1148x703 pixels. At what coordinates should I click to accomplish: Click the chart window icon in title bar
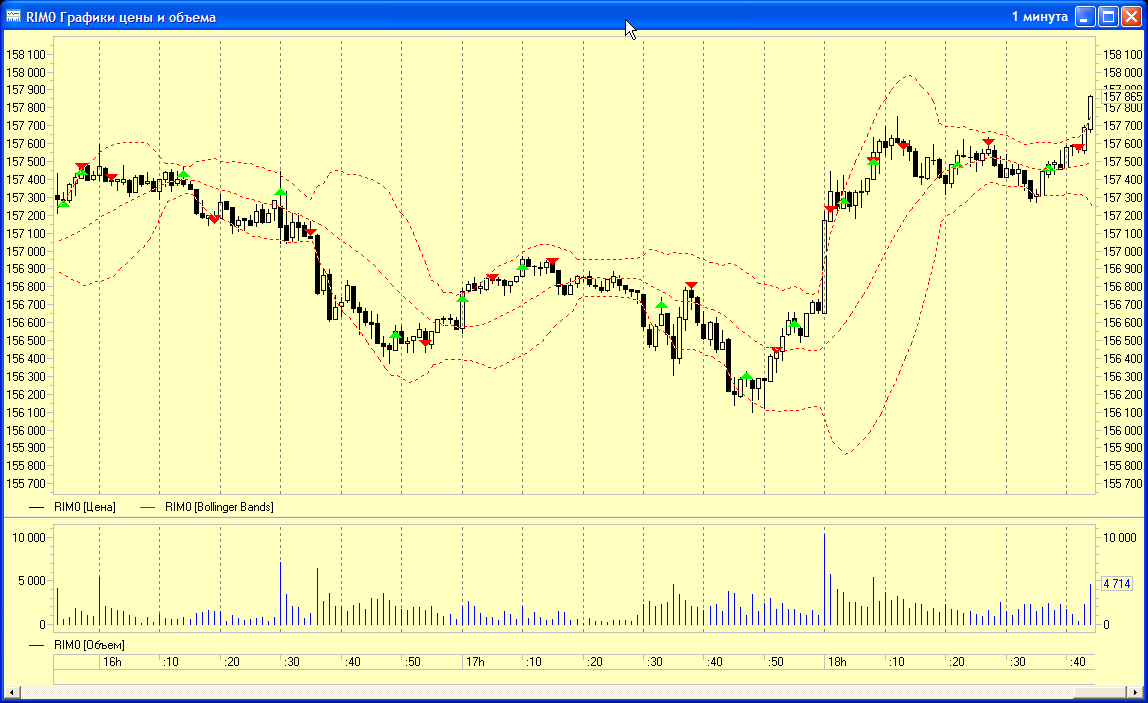click(x=13, y=17)
